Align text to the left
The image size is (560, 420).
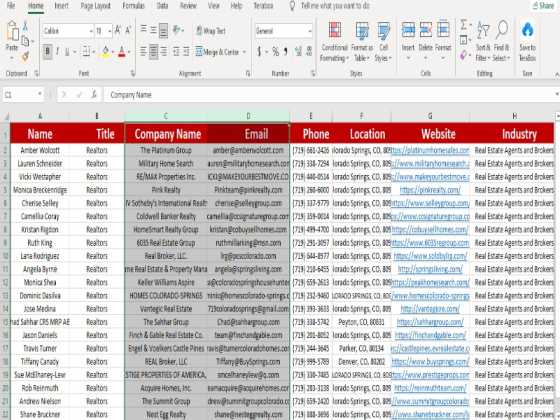click(143, 52)
